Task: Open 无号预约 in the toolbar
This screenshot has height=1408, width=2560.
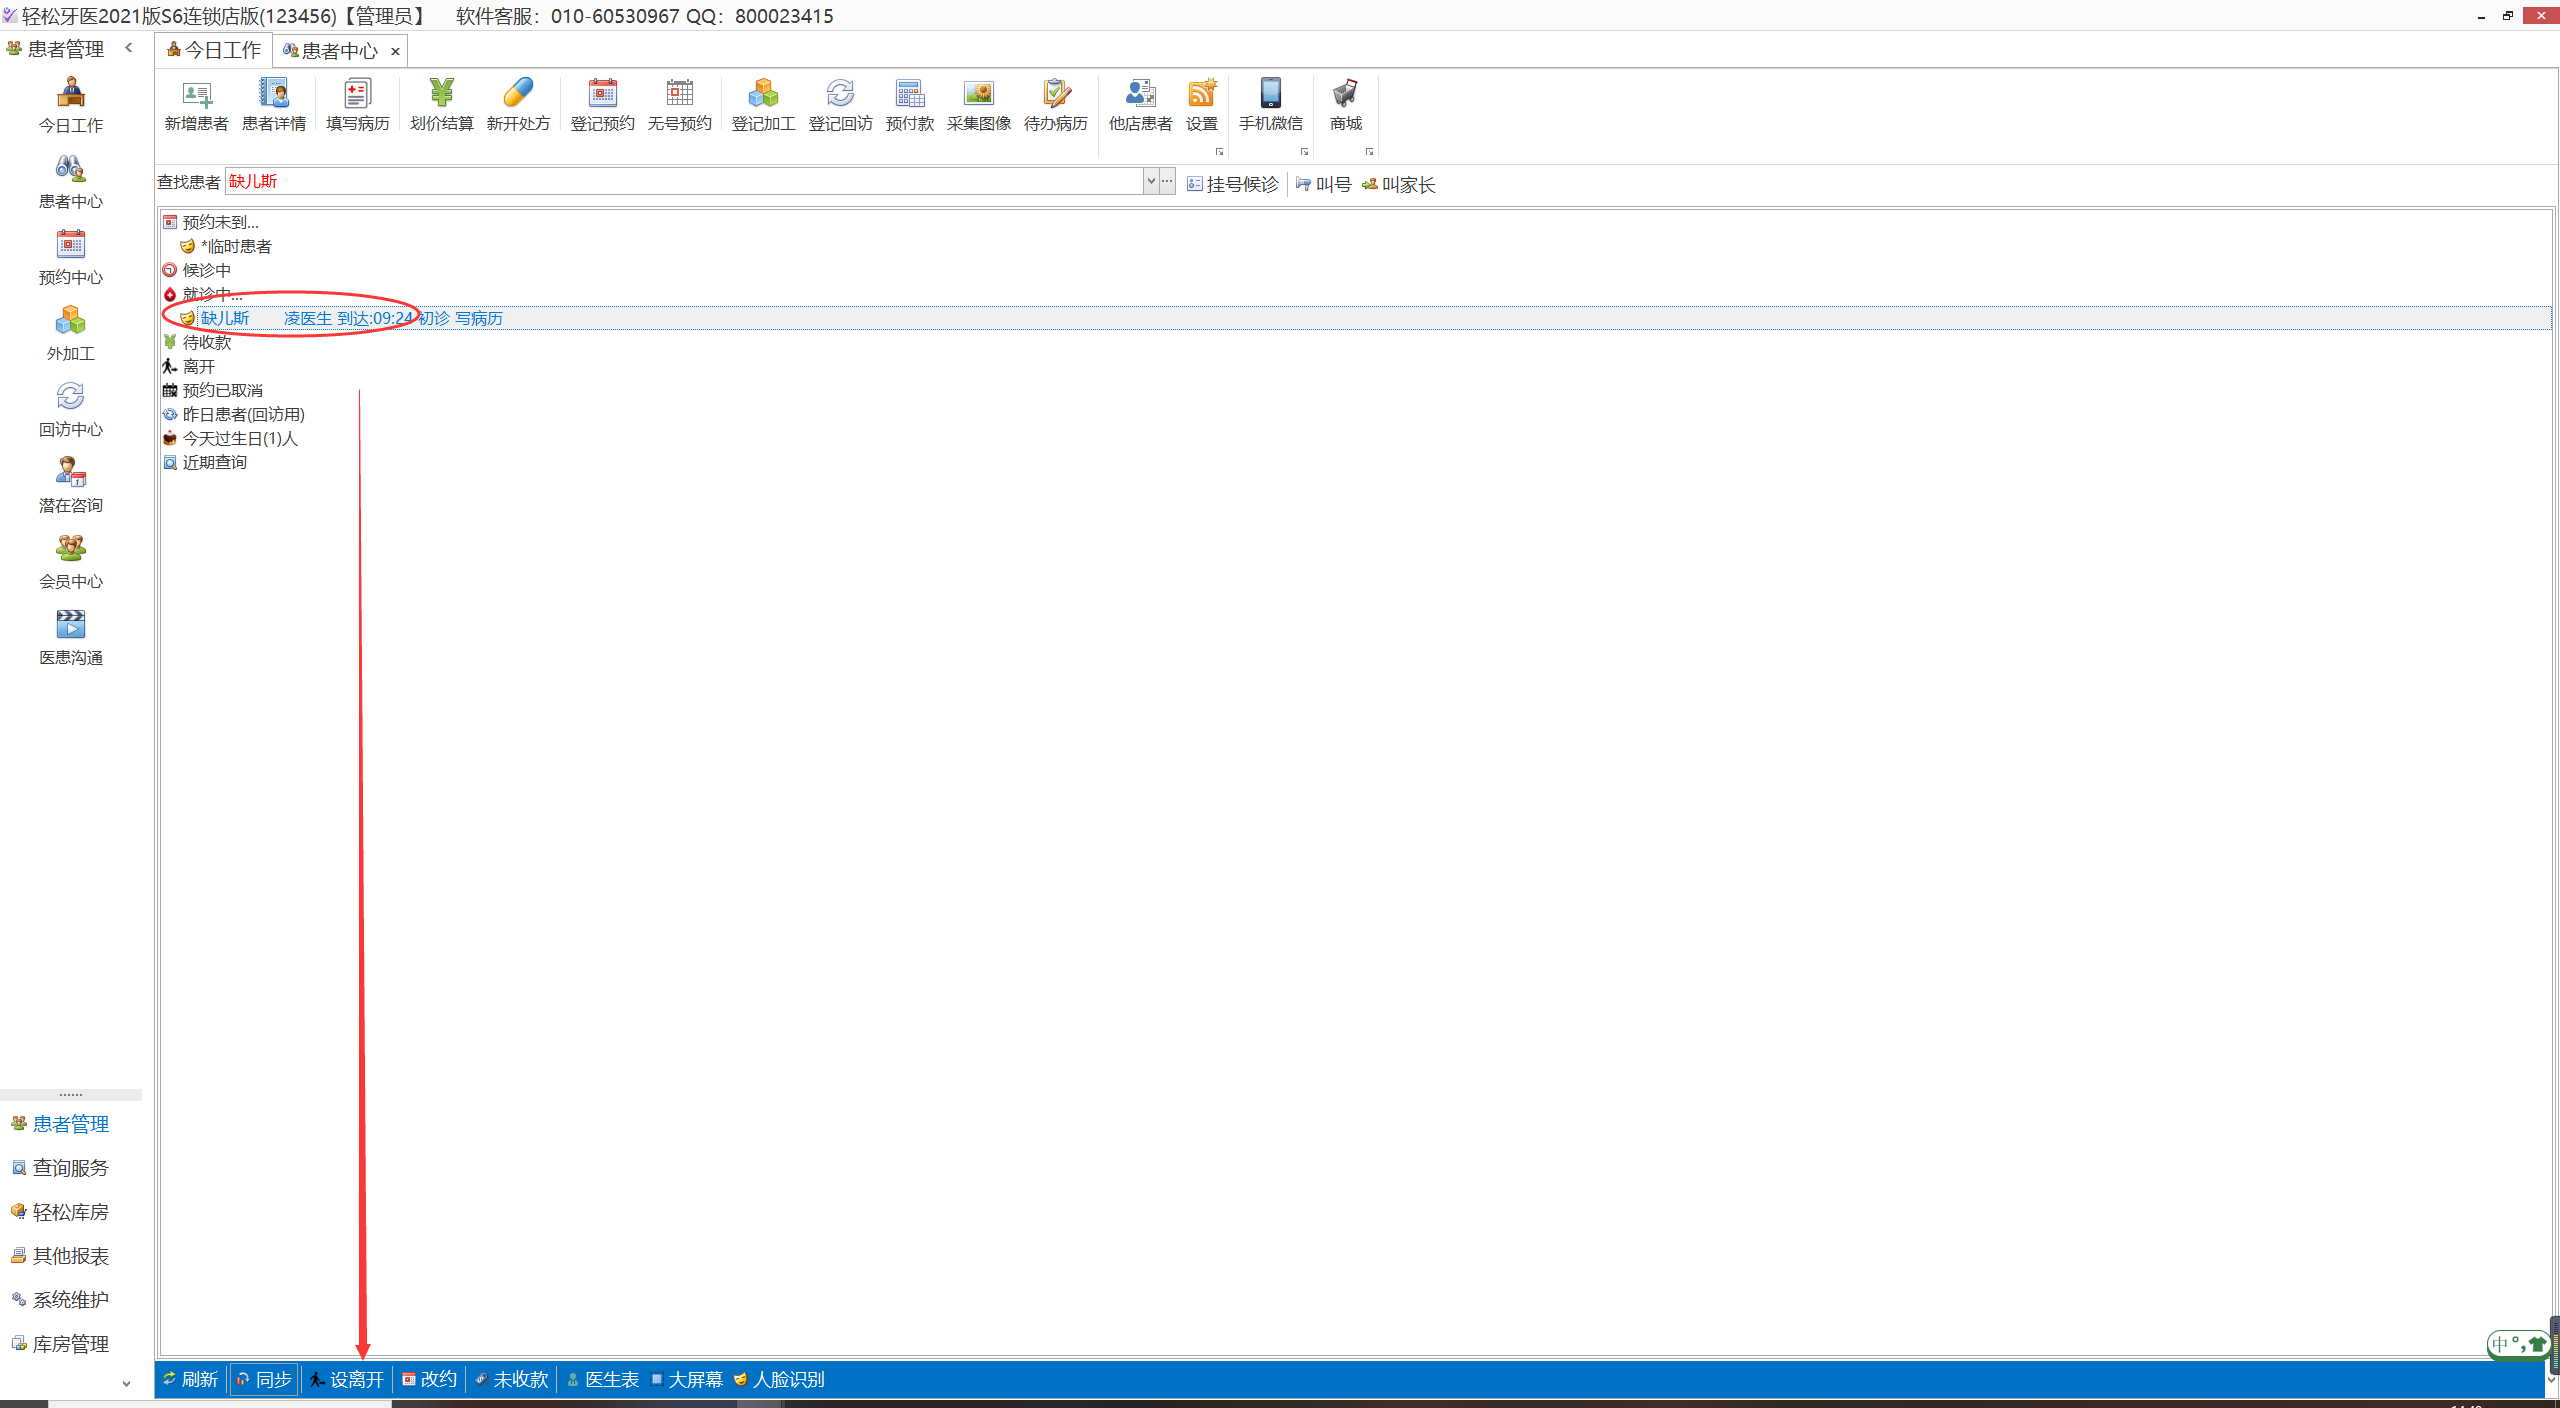Action: (x=679, y=105)
